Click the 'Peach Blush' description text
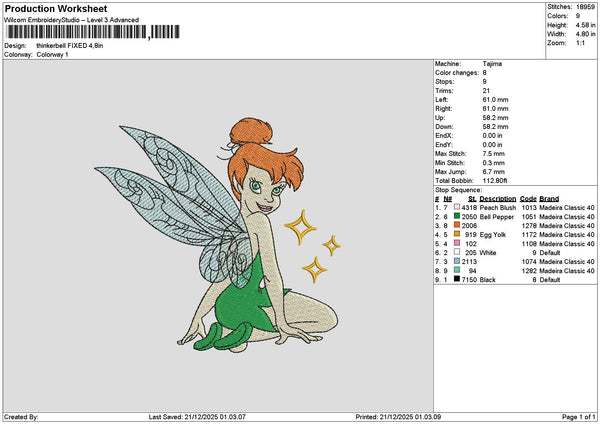This screenshot has height=424, width=600. (x=498, y=208)
